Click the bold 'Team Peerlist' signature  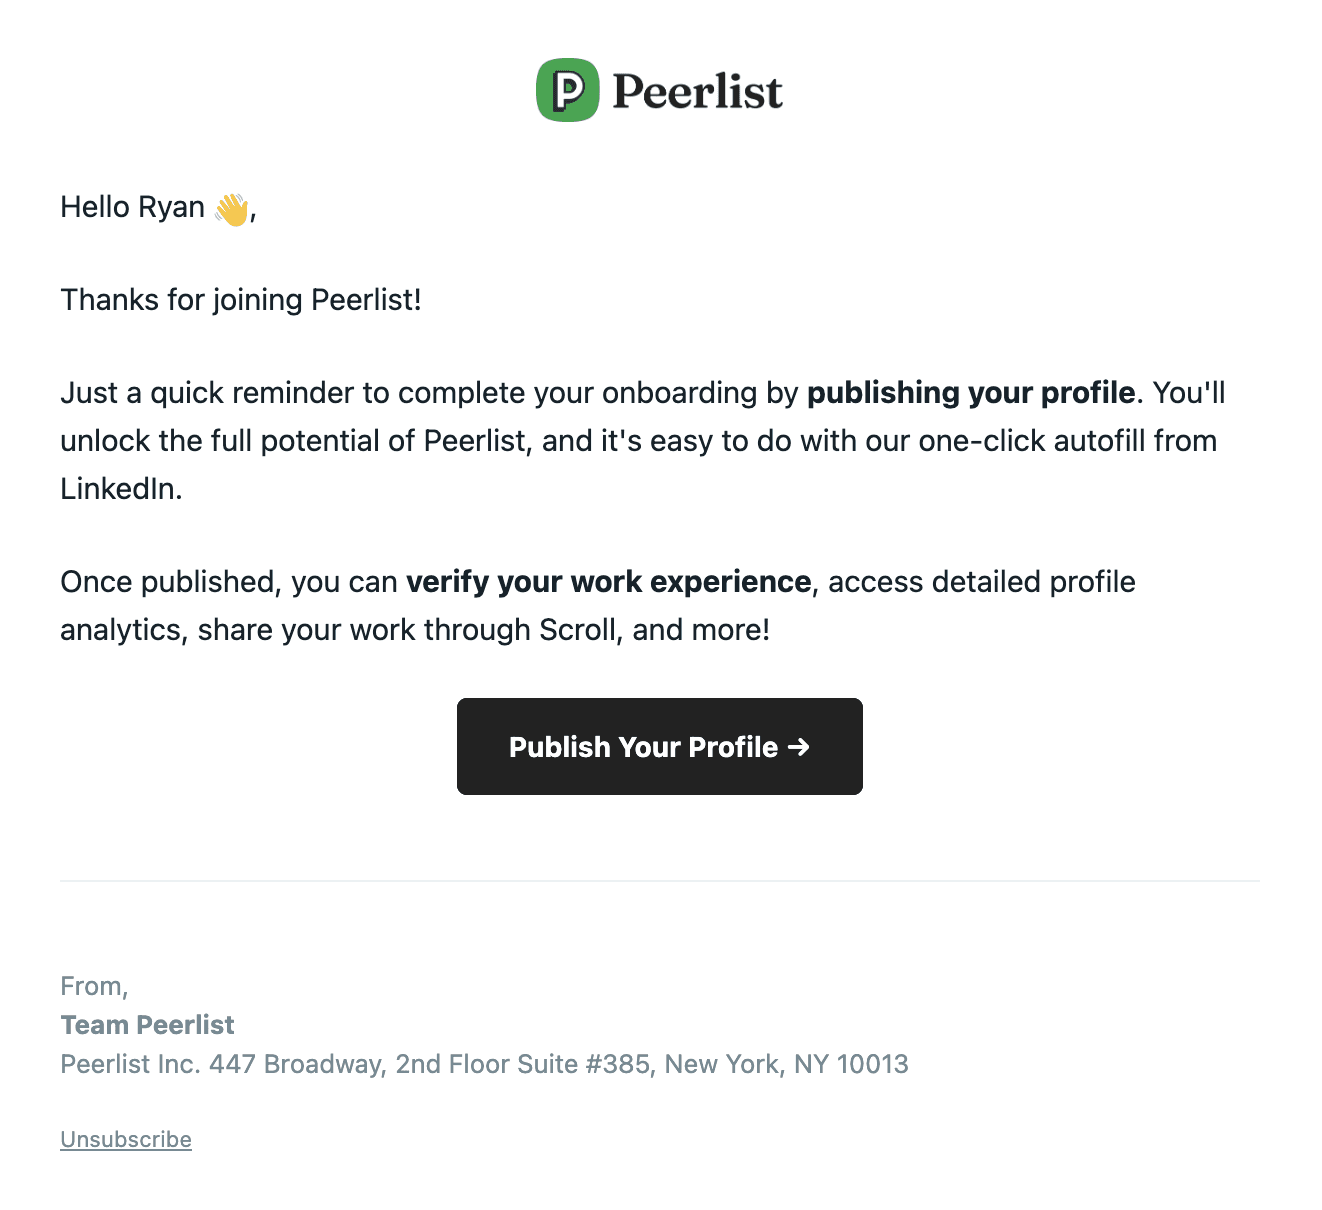[147, 1025]
